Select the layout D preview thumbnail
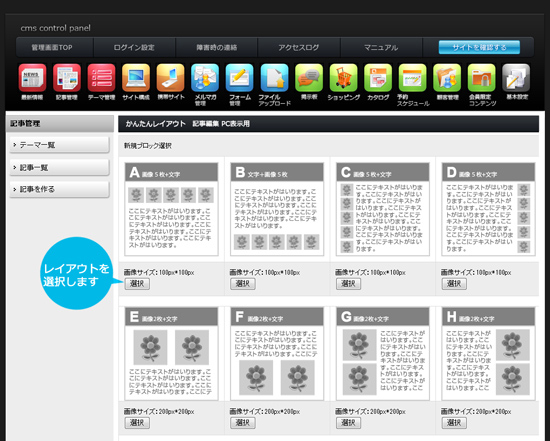The height and width of the screenshot is (441, 550). pos(488,209)
